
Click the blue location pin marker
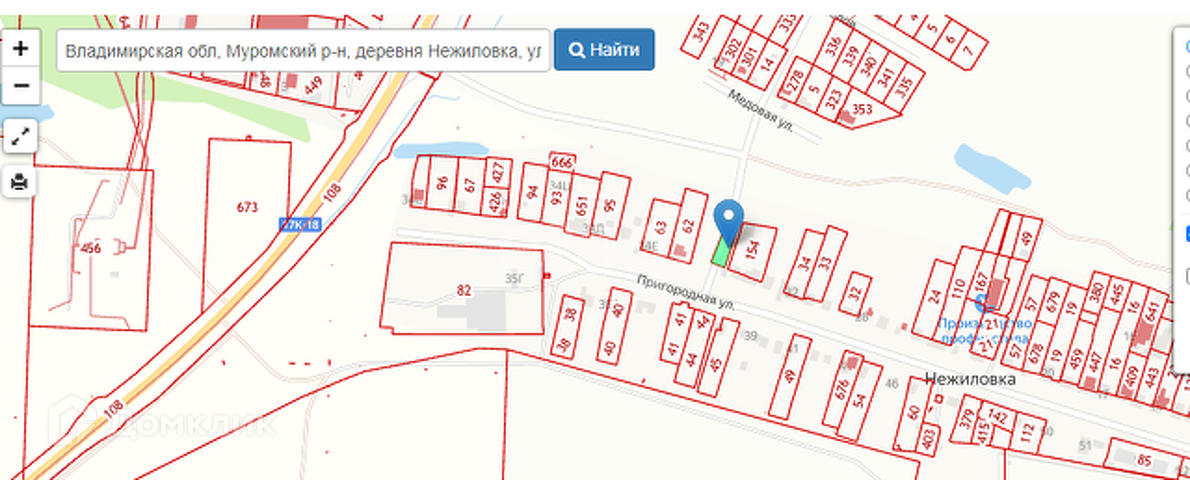[729, 222]
